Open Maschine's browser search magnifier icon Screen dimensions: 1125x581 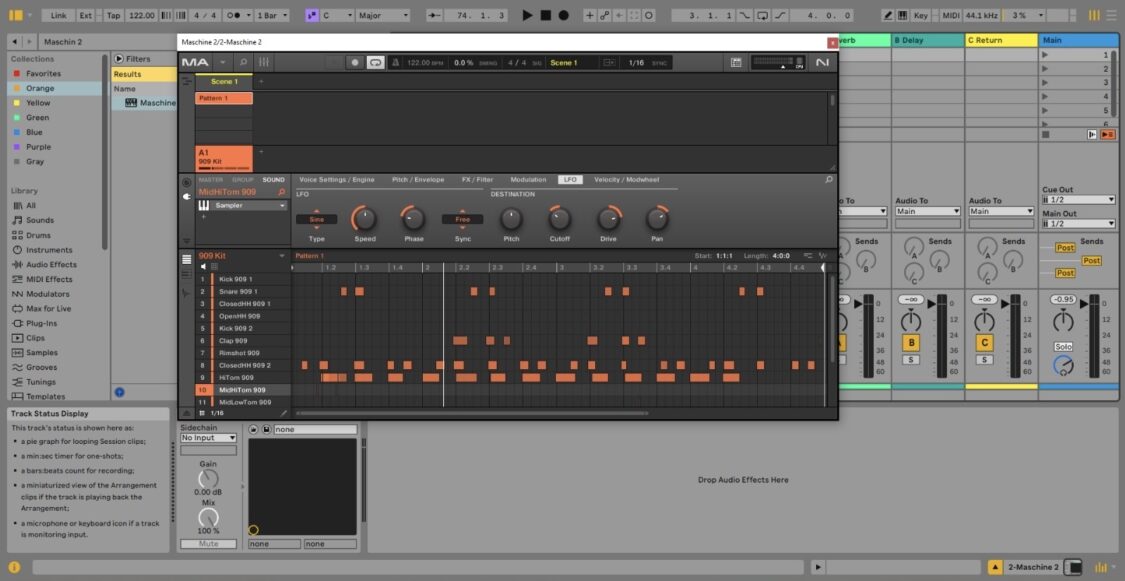click(243, 62)
